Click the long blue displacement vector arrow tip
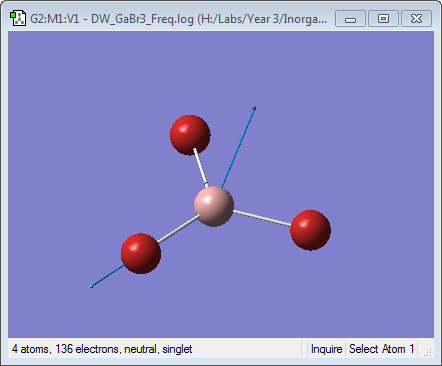This screenshot has width=442, height=366. click(x=255, y=108)
